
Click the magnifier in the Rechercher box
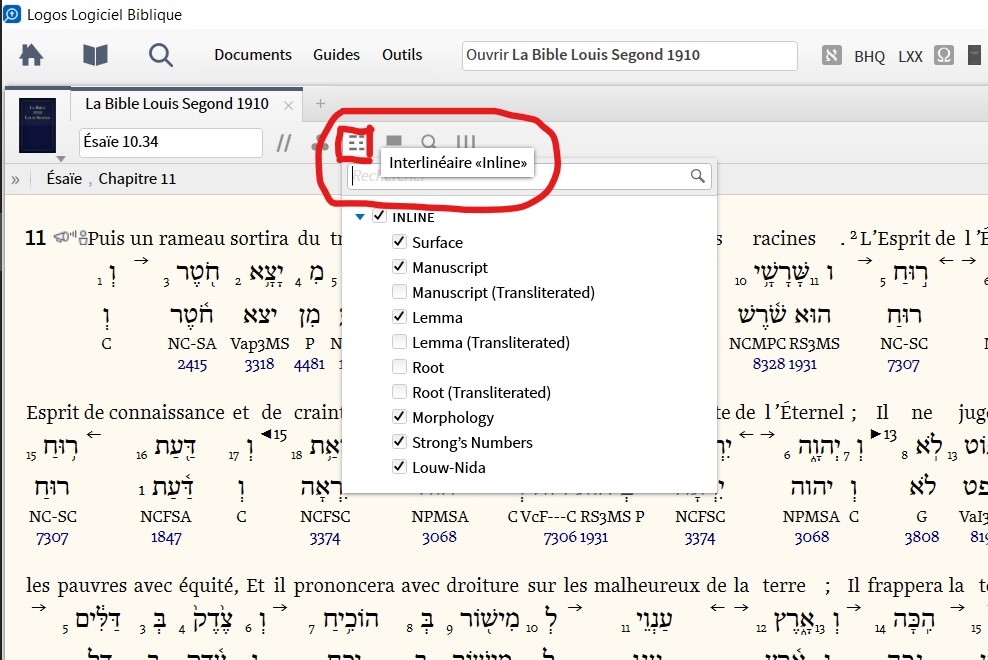pos(698,176)
